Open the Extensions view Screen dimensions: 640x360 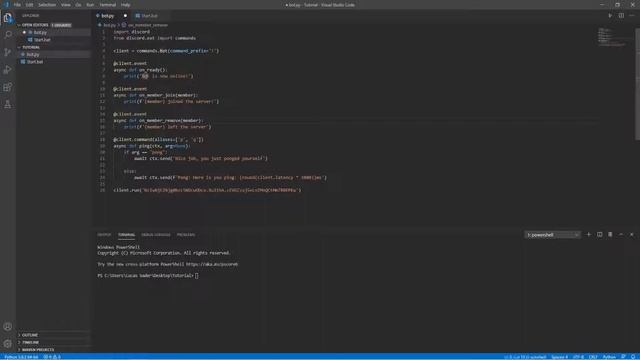pos(8,87)
